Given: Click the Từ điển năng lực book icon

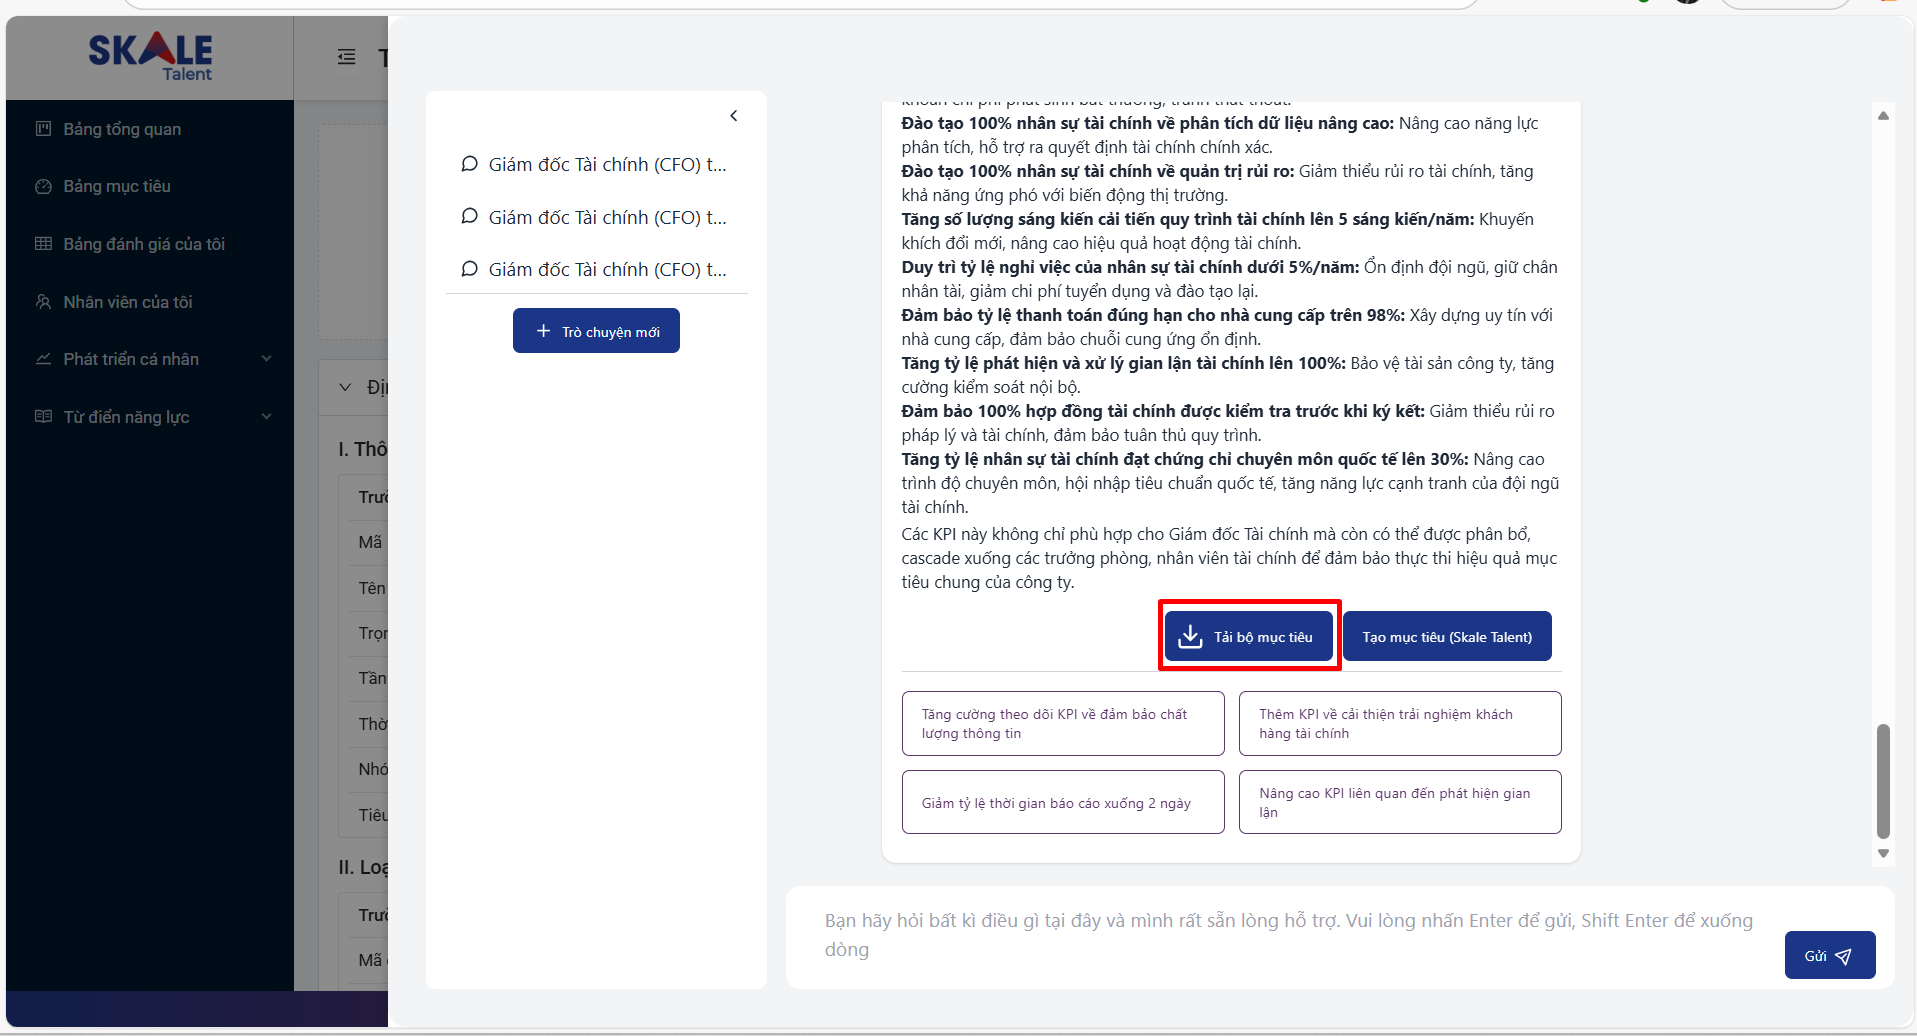Looking at the screenshot, I should [x=43, y=417].
